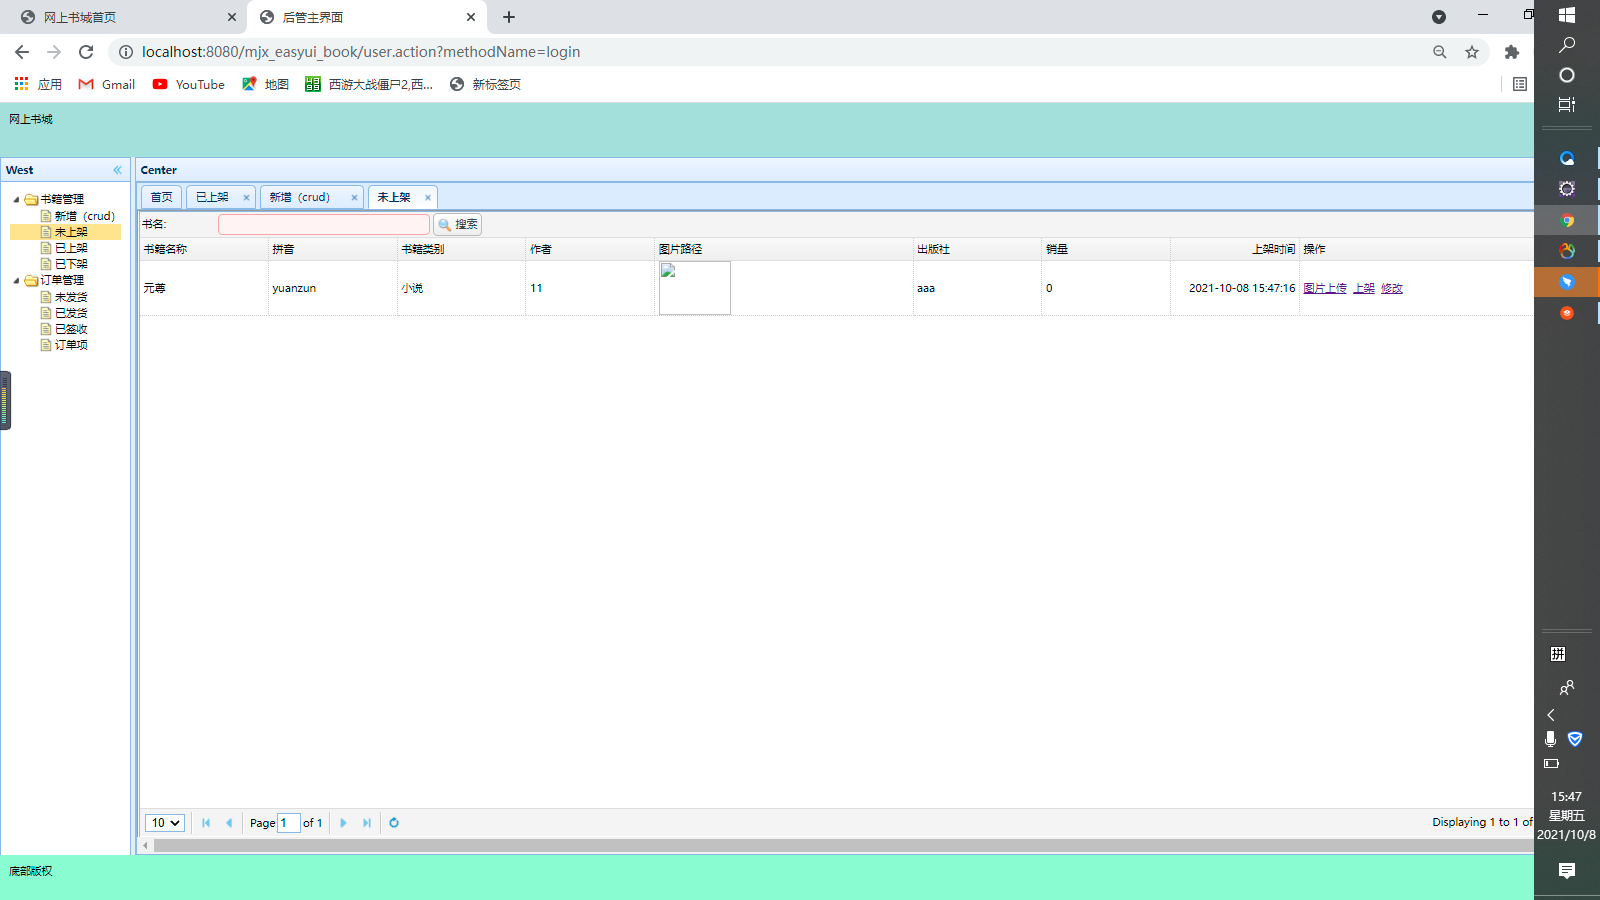This screenshot has height=900, width=1600.
Task: Bookmark this page with star icon
Action: point(1472,52)
